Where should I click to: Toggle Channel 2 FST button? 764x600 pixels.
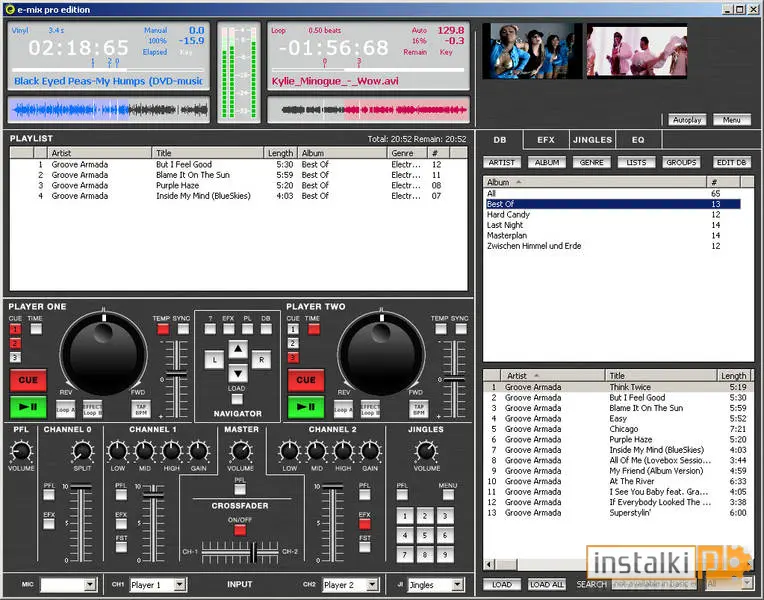[364, 547]
